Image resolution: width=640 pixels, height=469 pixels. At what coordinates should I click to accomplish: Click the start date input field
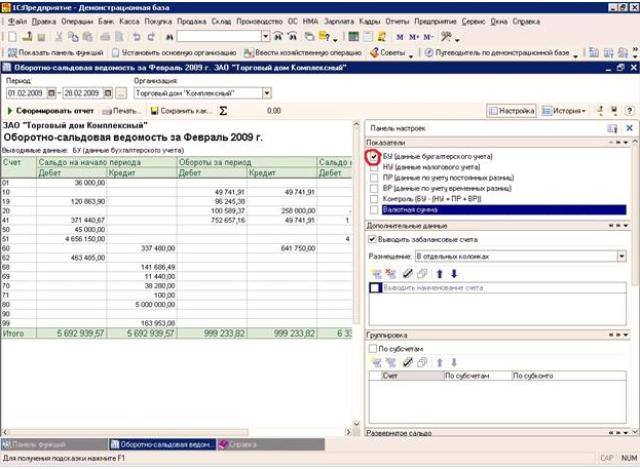(26, 93)
